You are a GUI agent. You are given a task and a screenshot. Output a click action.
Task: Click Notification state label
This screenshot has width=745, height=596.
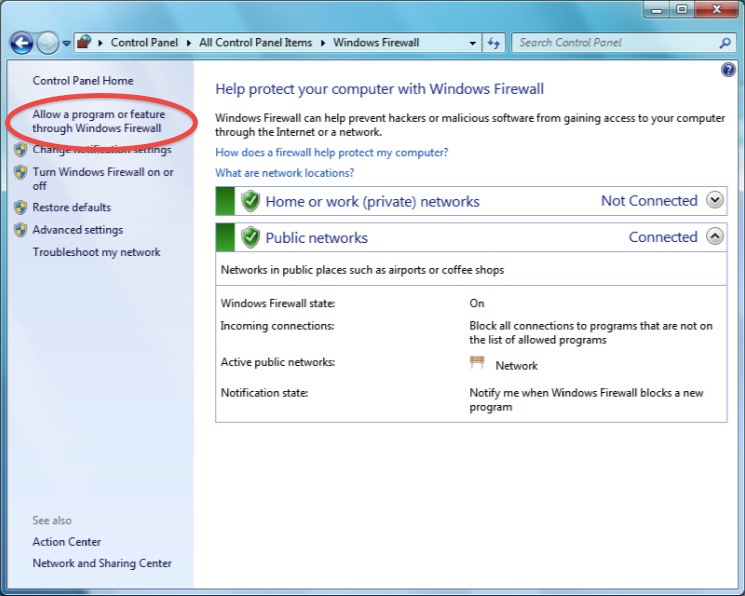[264, 393]
